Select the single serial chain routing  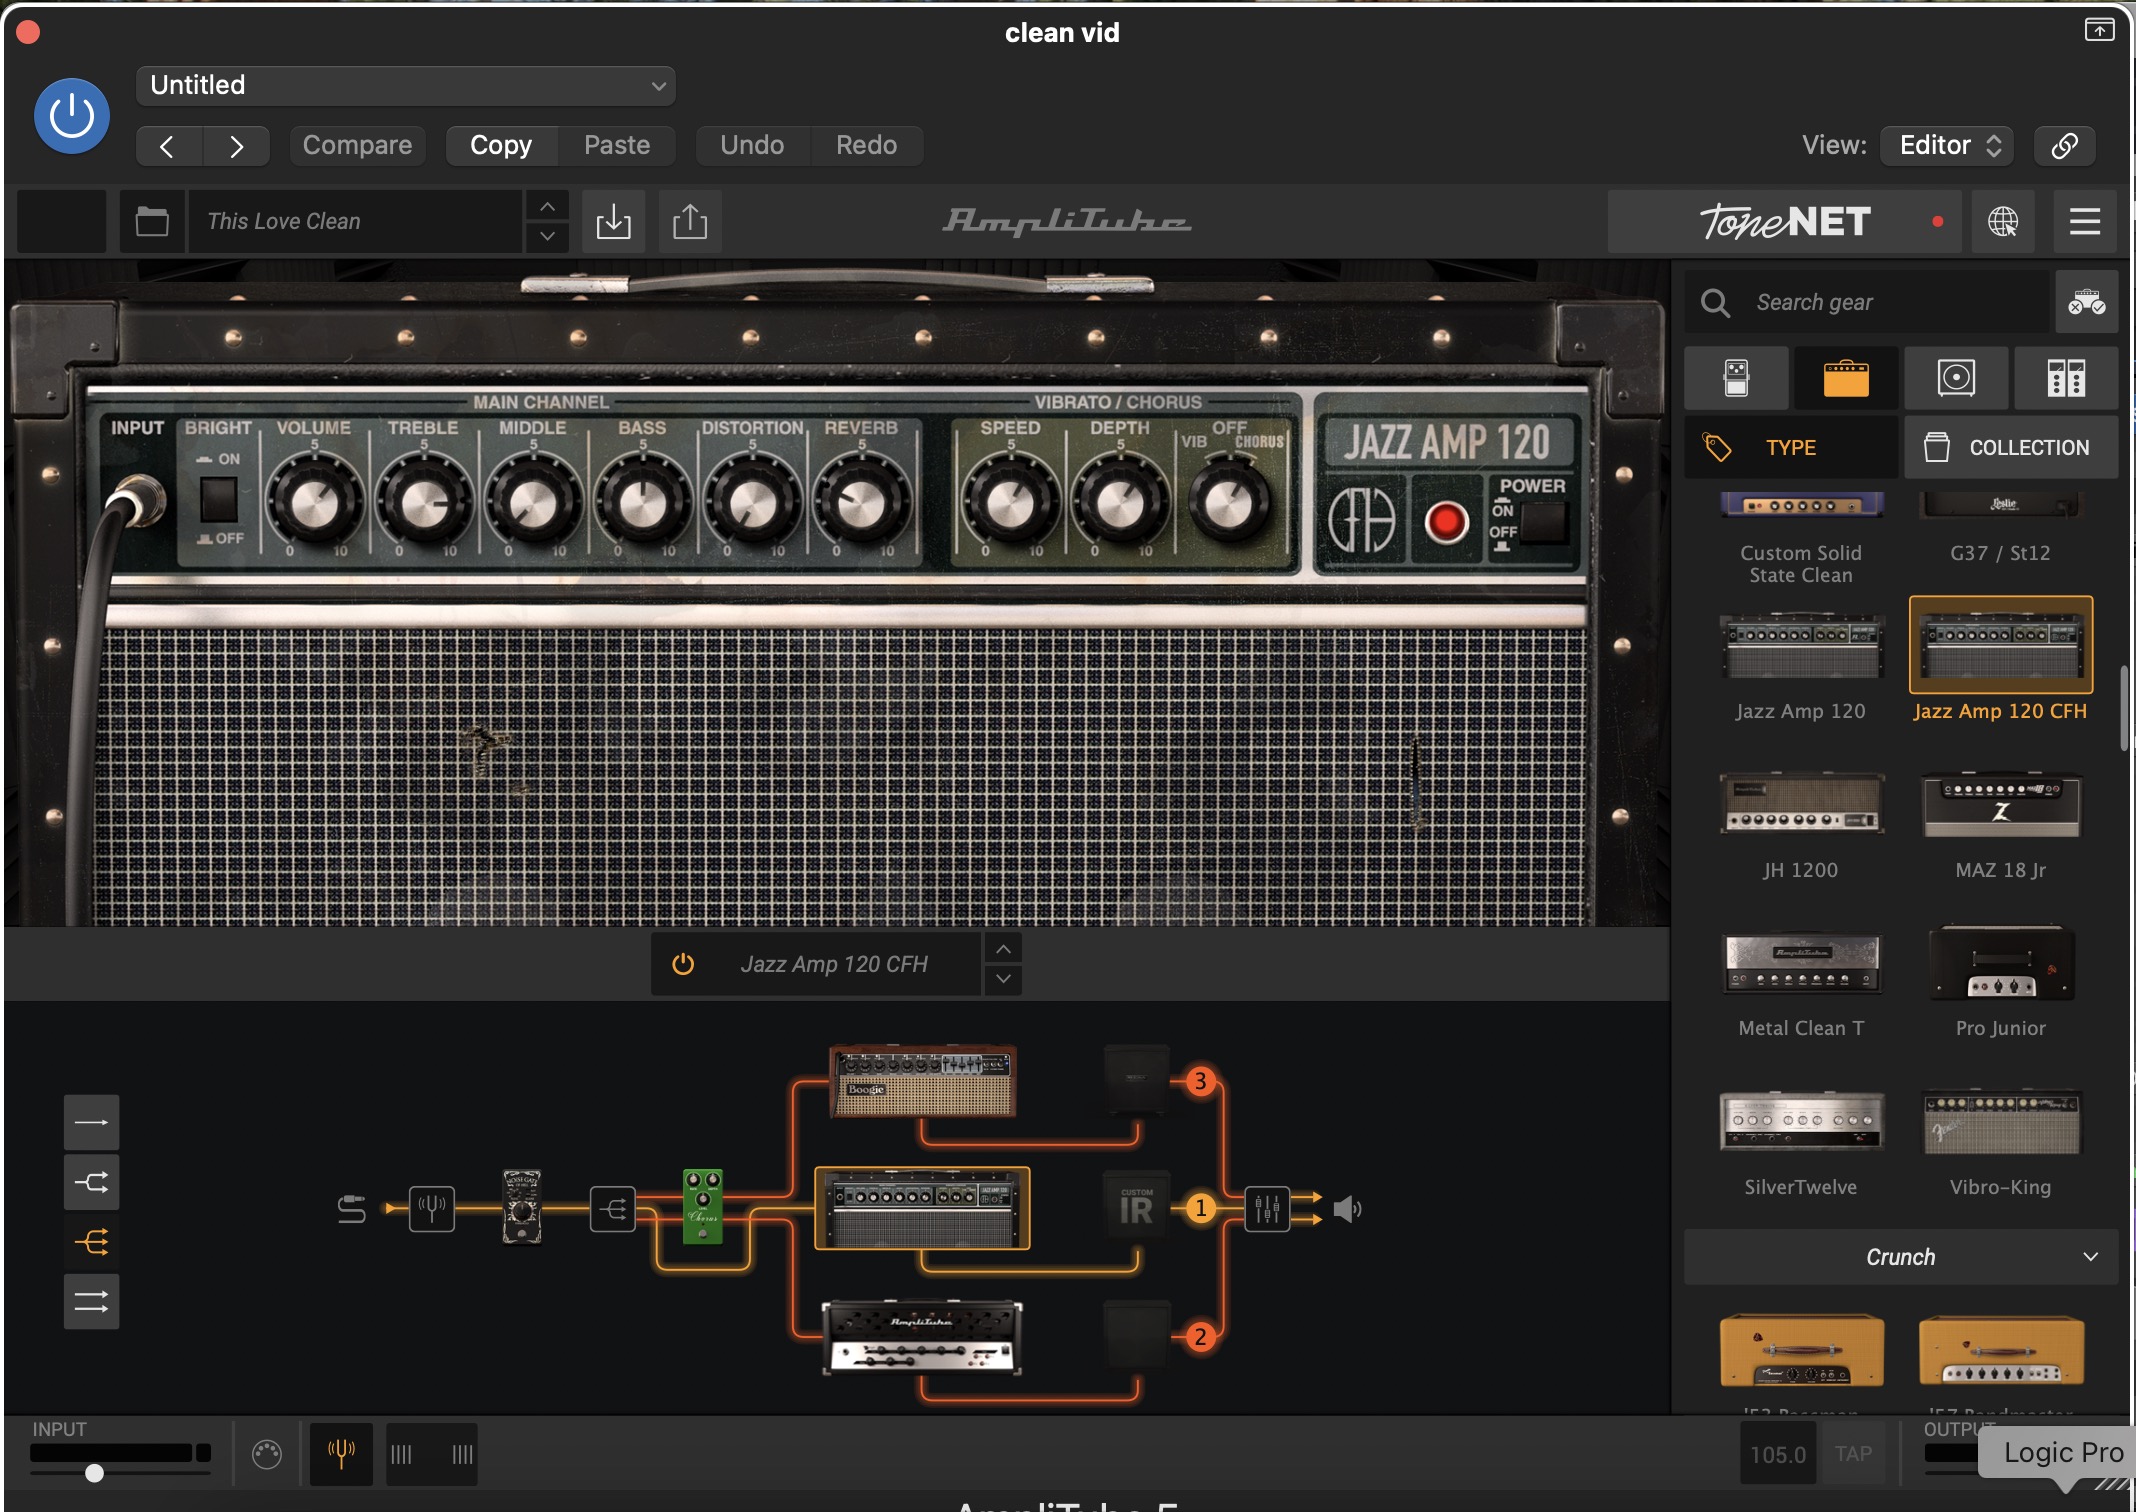[91, 1122]
